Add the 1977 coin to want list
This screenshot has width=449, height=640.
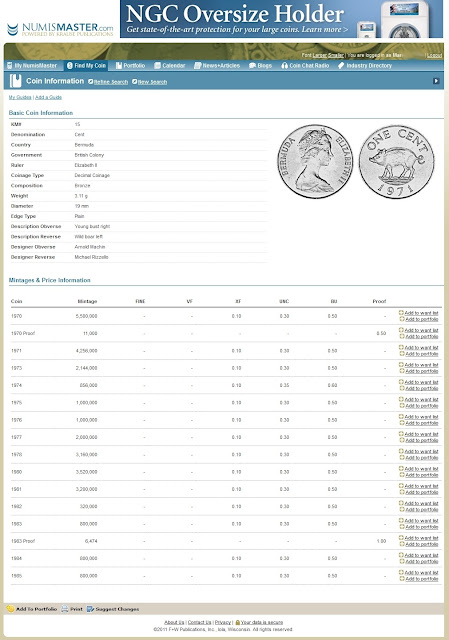pos(419,434)
